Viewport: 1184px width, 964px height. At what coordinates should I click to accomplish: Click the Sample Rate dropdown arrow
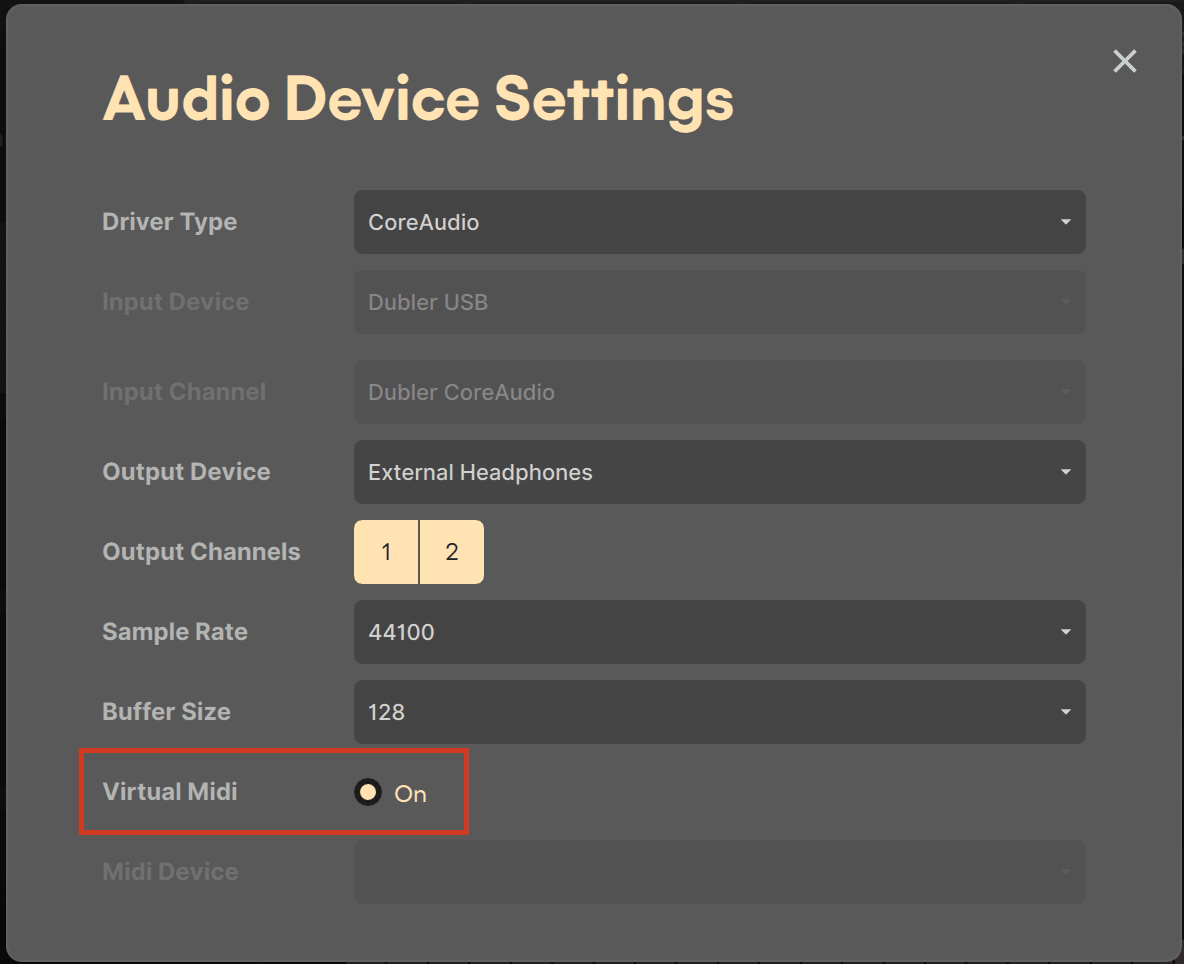(1064, 632)
